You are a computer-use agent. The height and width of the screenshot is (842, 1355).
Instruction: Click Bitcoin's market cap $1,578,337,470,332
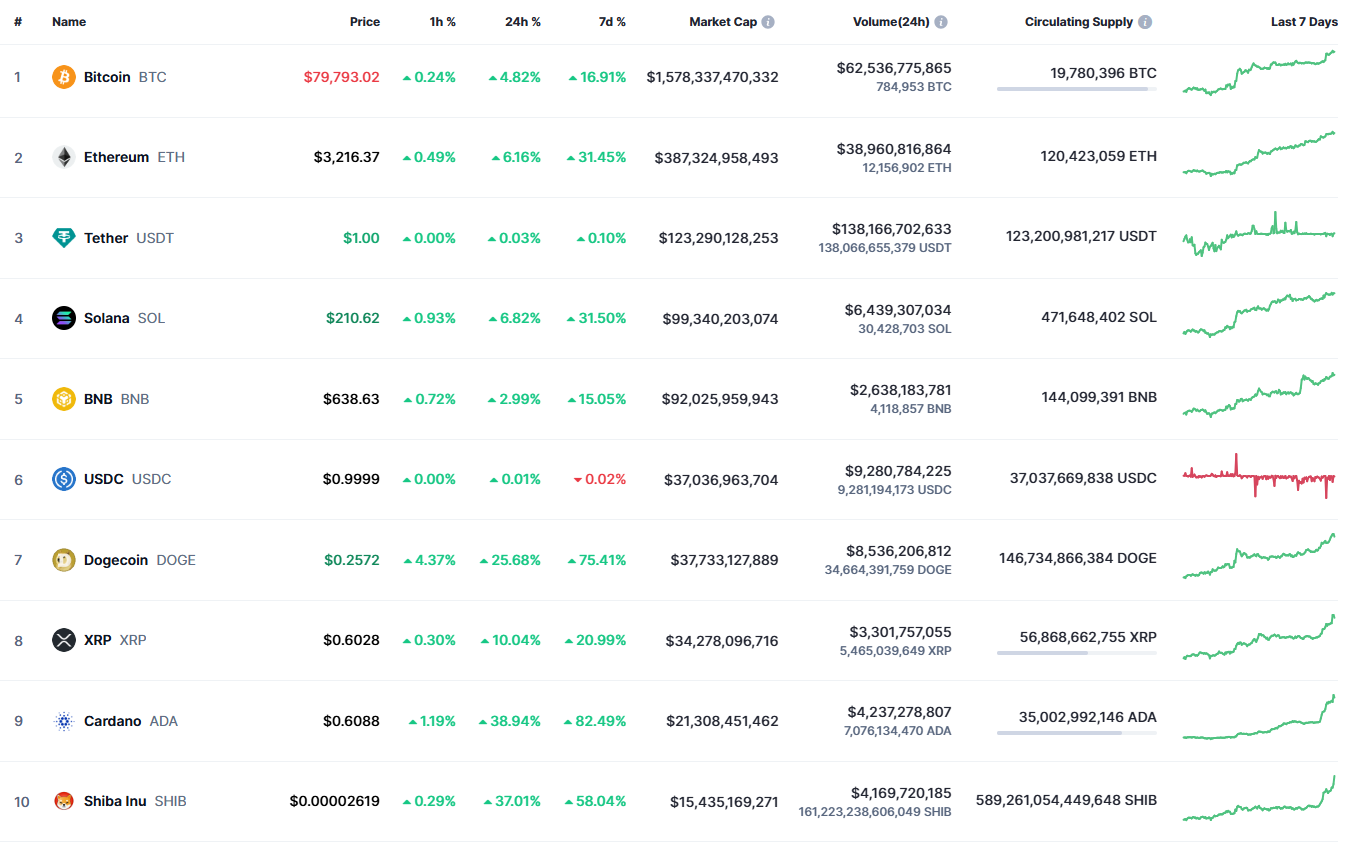[x=713, y=77]
